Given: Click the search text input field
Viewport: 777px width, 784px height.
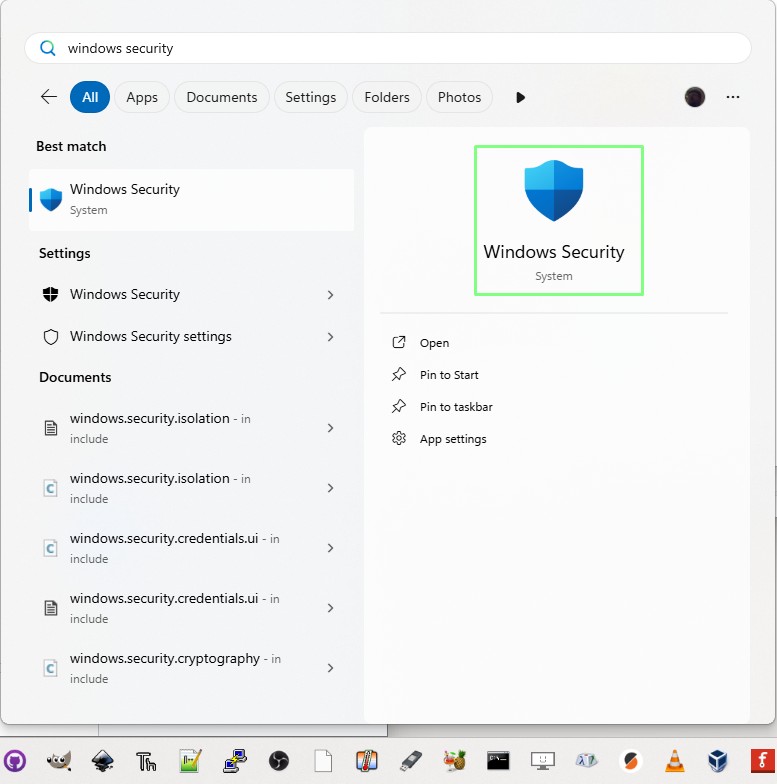Looking at the screenshot, I should coord(400,48).
